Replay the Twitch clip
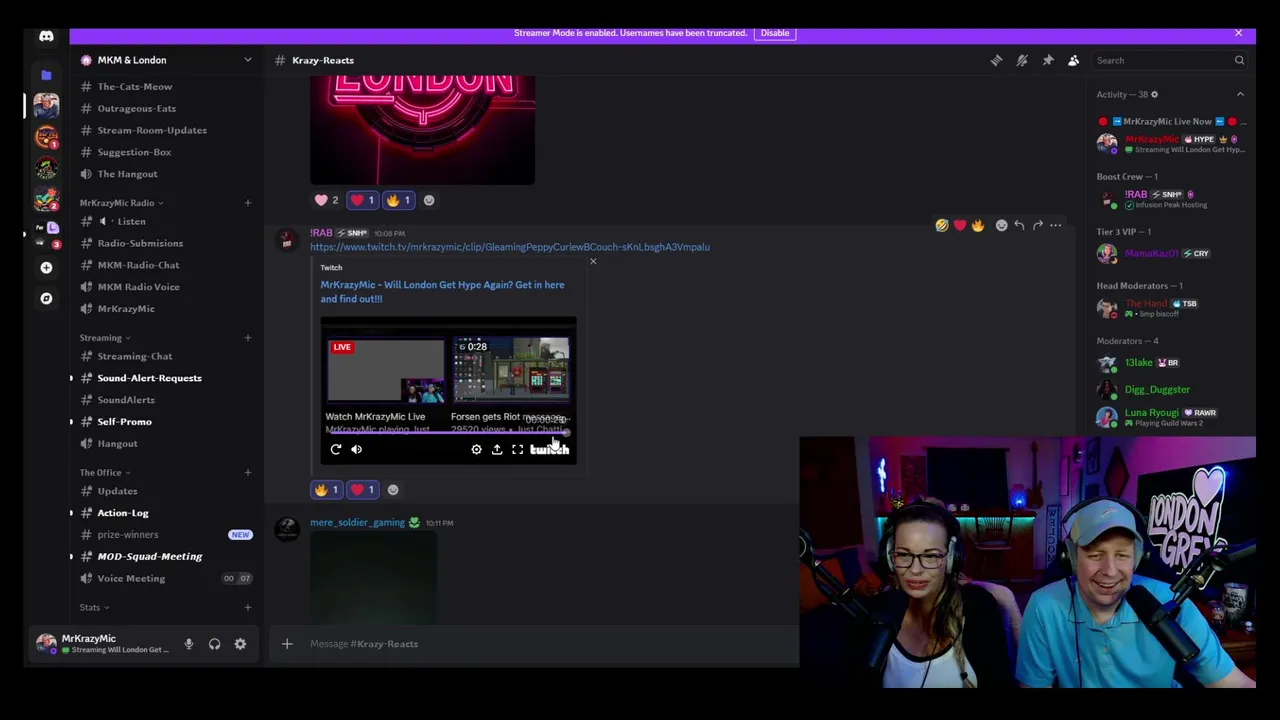The width and height of the screenshot is (1280, 720). pyautogui.click(x=336, y=449)
